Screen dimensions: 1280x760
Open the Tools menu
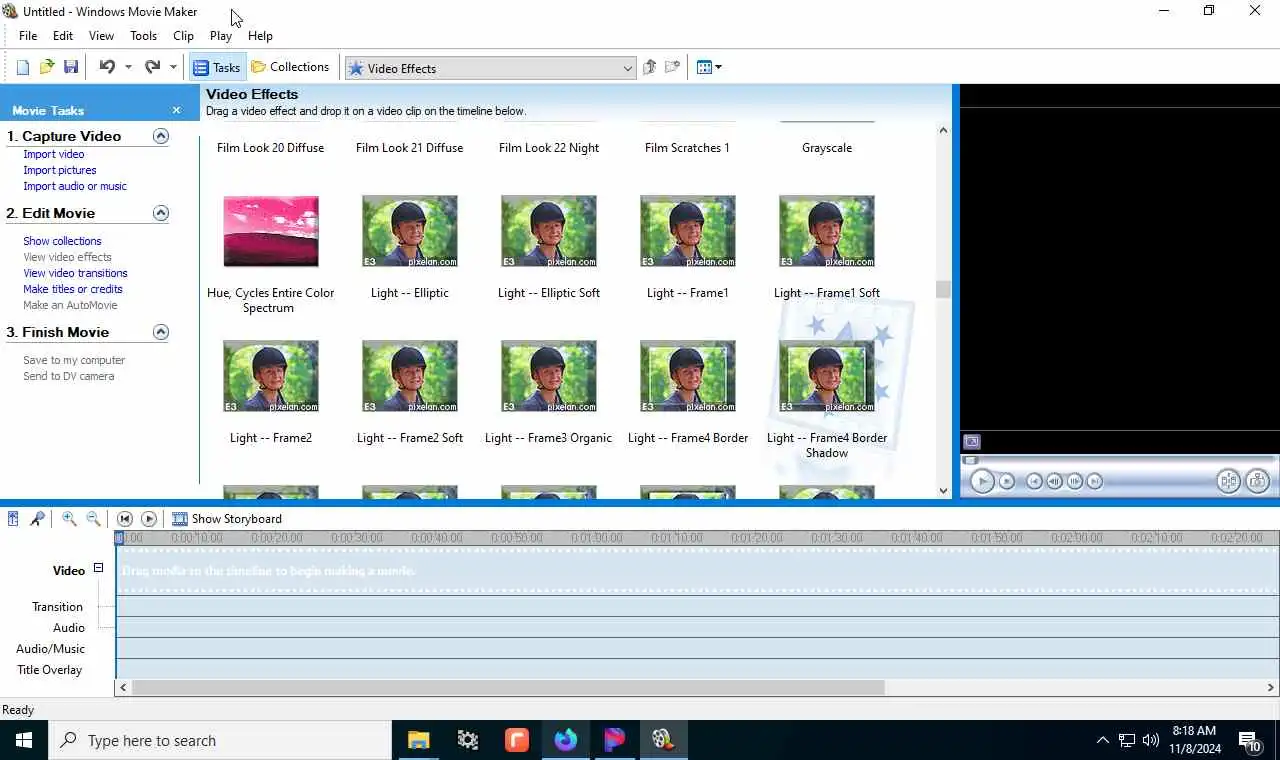tap(143, 35)
